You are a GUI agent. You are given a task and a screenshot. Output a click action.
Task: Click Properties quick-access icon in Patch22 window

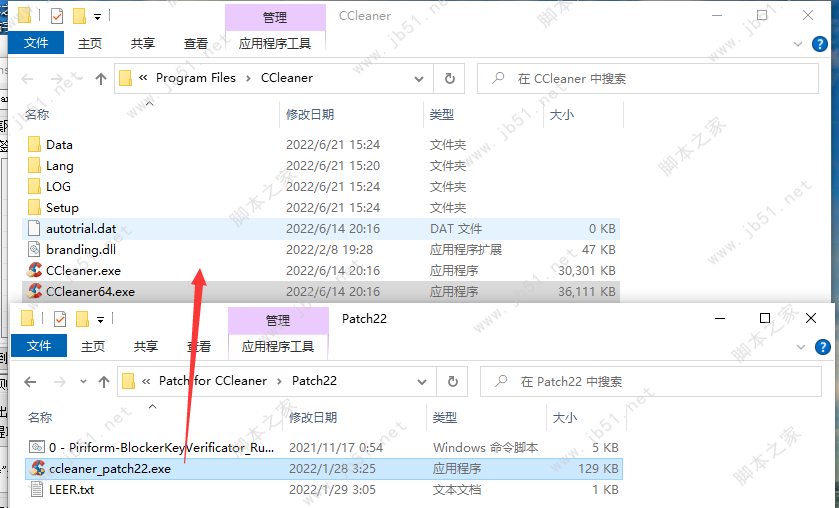click(x=60, y=319)
